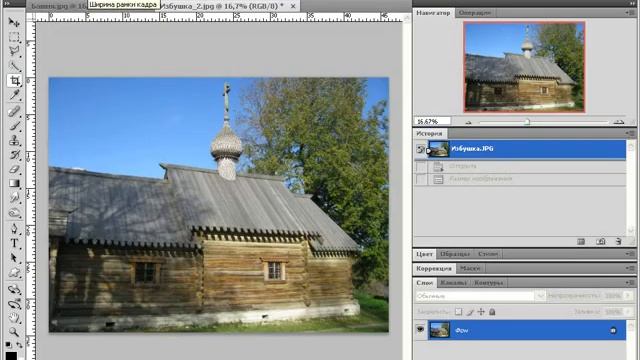Click the Navigator zoom slider handle
640x360 pixels.
[x=527, y=122]
